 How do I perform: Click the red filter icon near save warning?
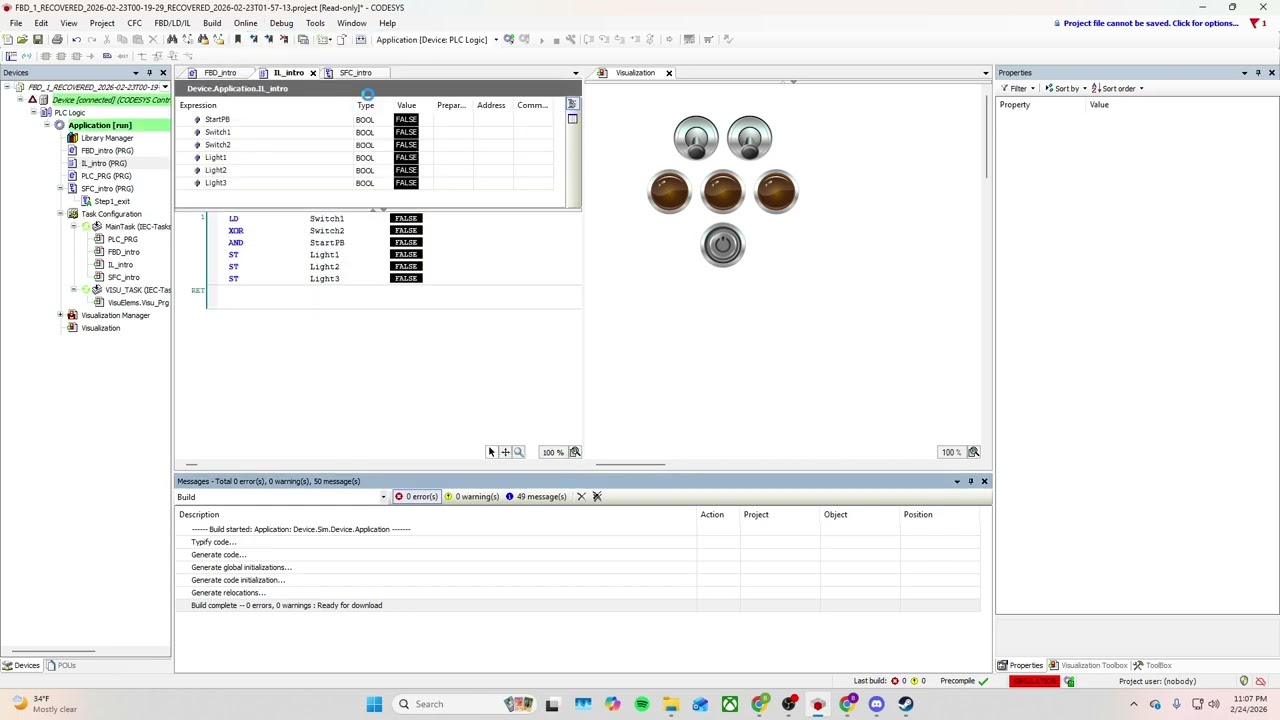tap(1255, 23)
